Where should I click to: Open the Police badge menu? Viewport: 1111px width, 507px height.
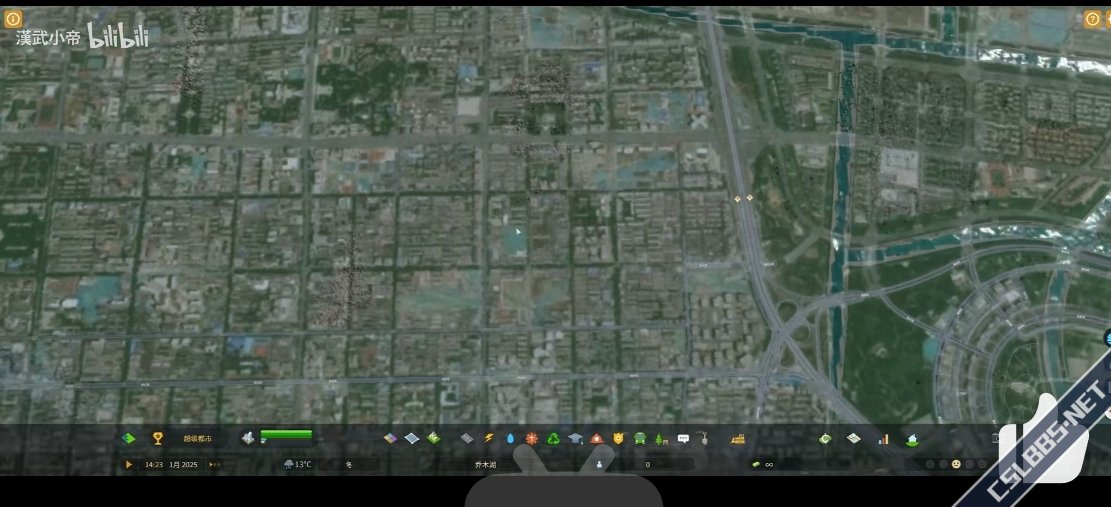tap(619, 438)
